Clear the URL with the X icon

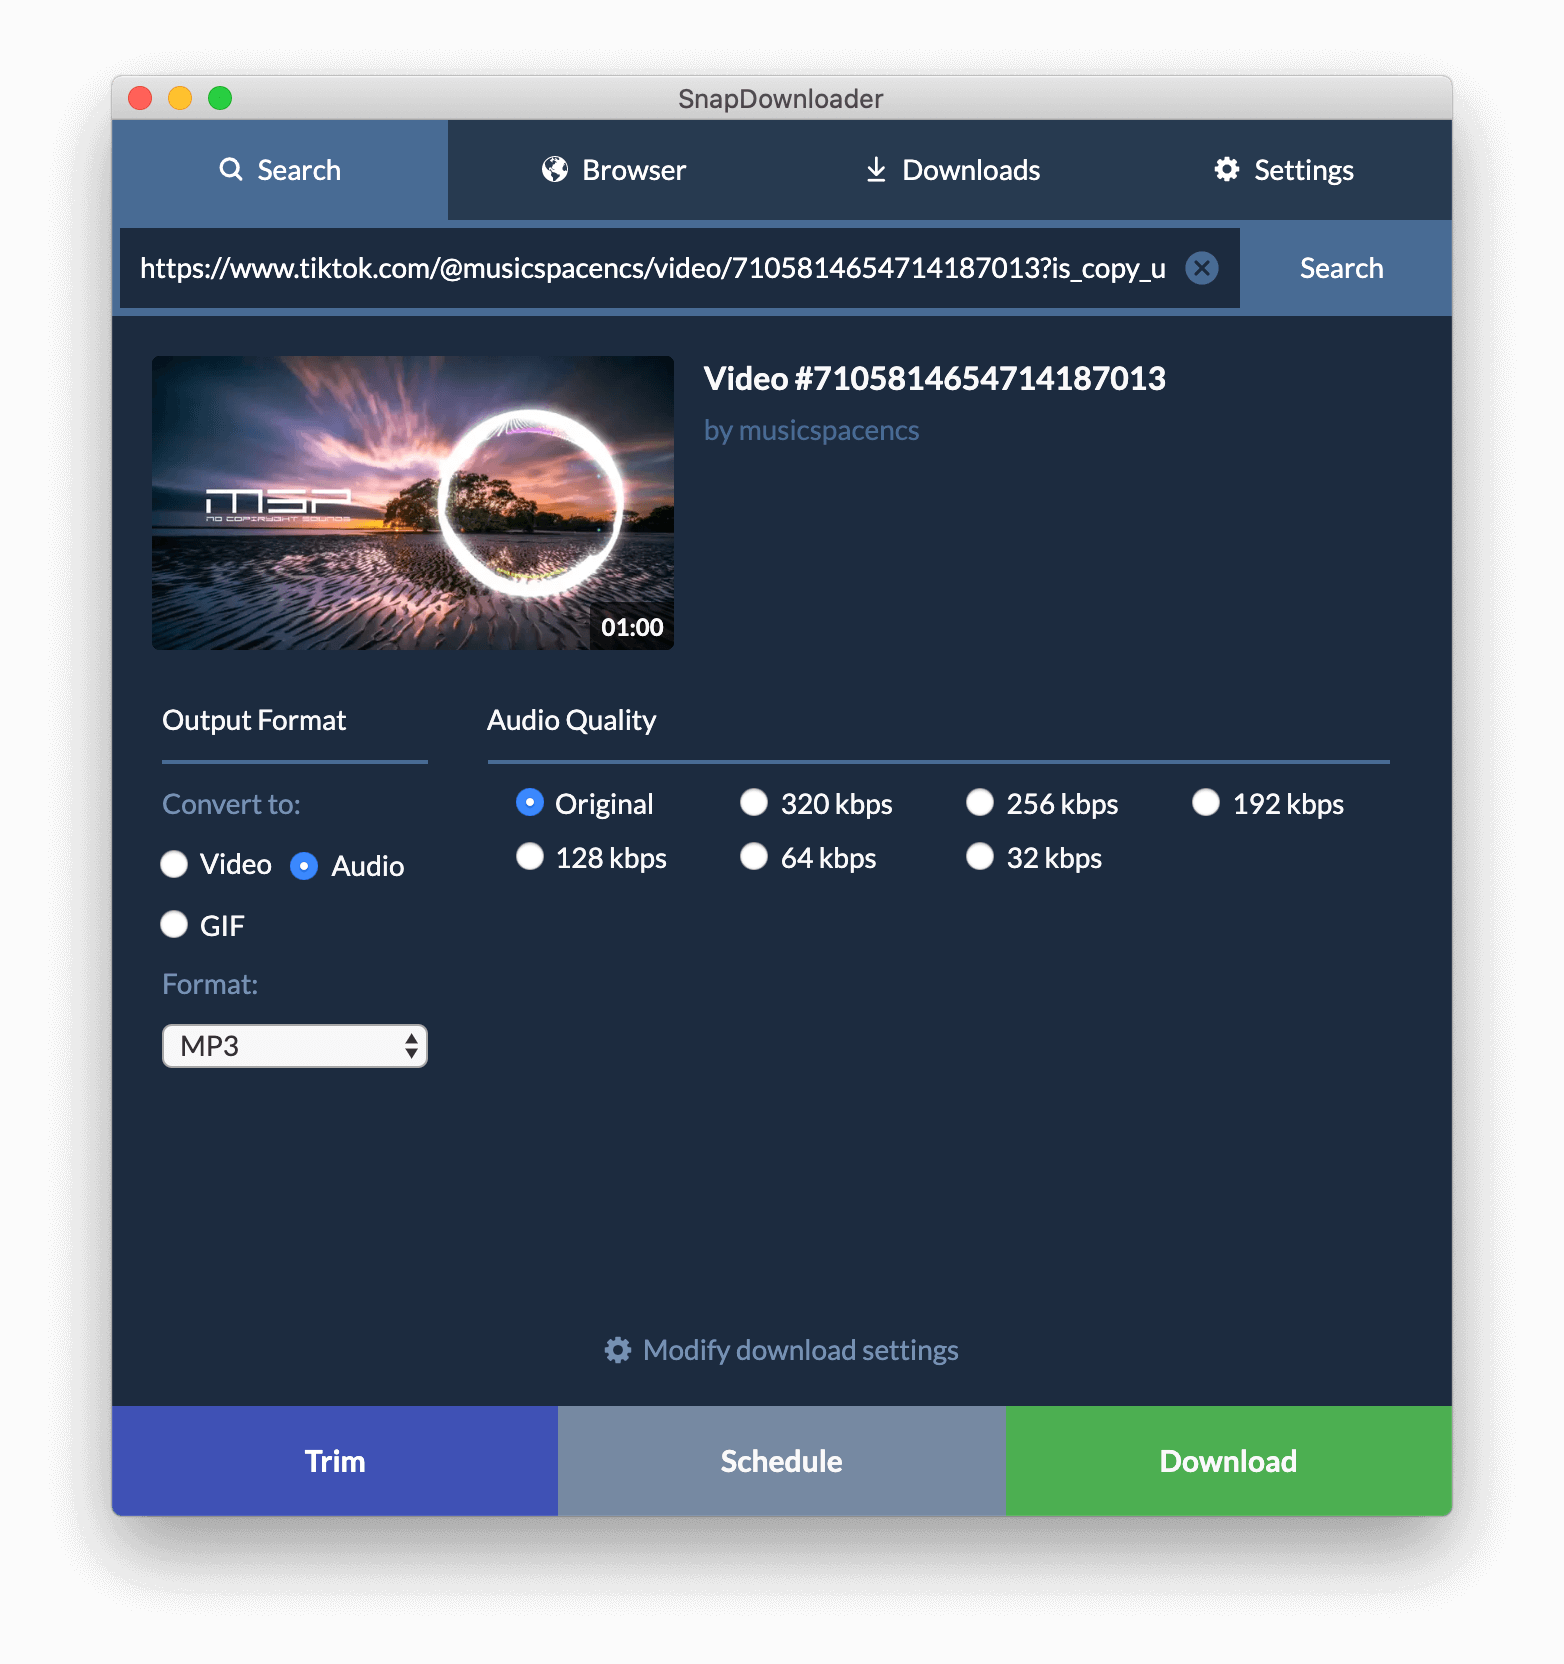click(x=1201, y=268)
